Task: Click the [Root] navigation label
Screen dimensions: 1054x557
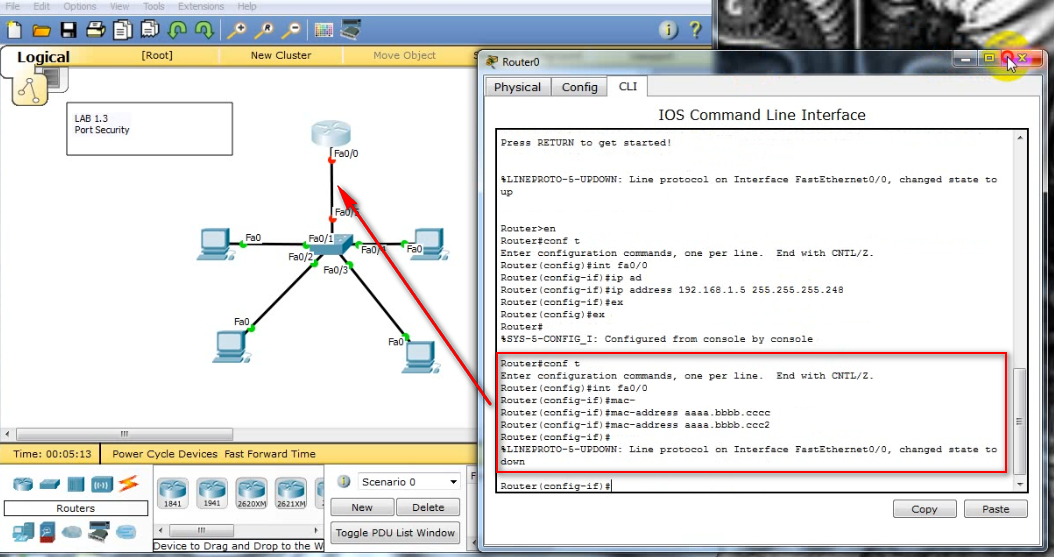Action: pos(157,55)
